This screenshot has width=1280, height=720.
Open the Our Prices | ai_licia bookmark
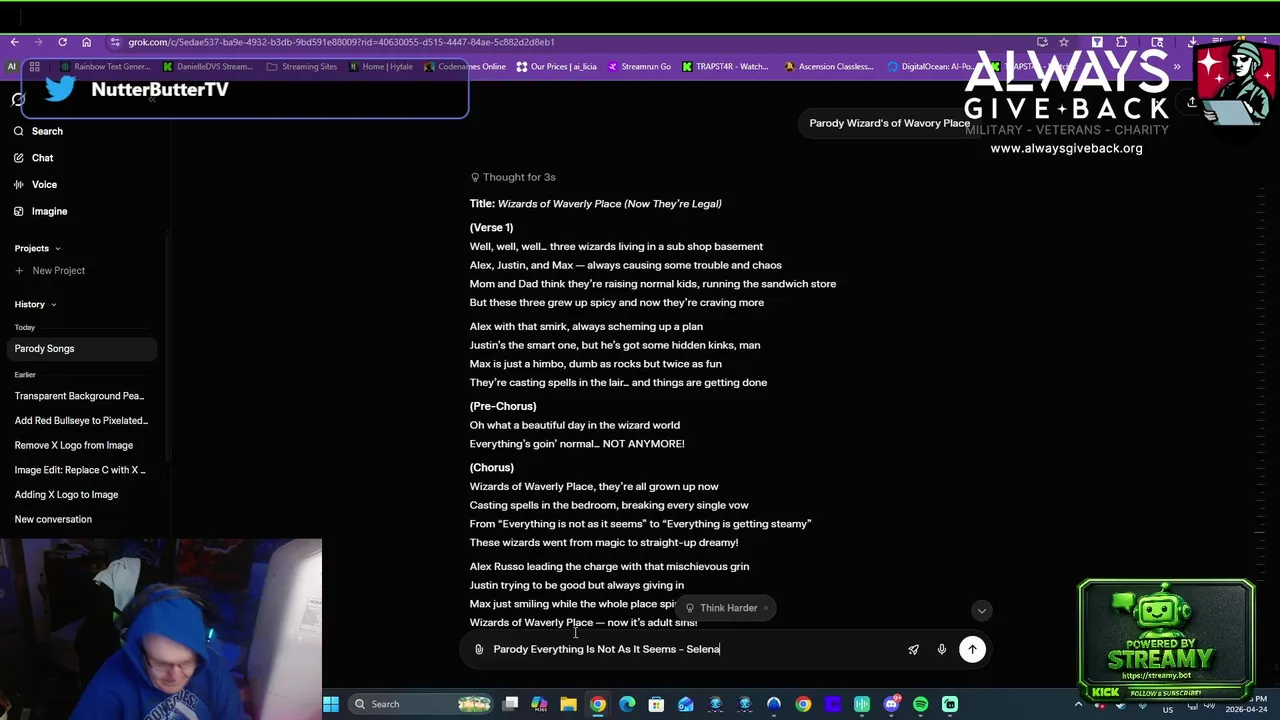(556, 67)
